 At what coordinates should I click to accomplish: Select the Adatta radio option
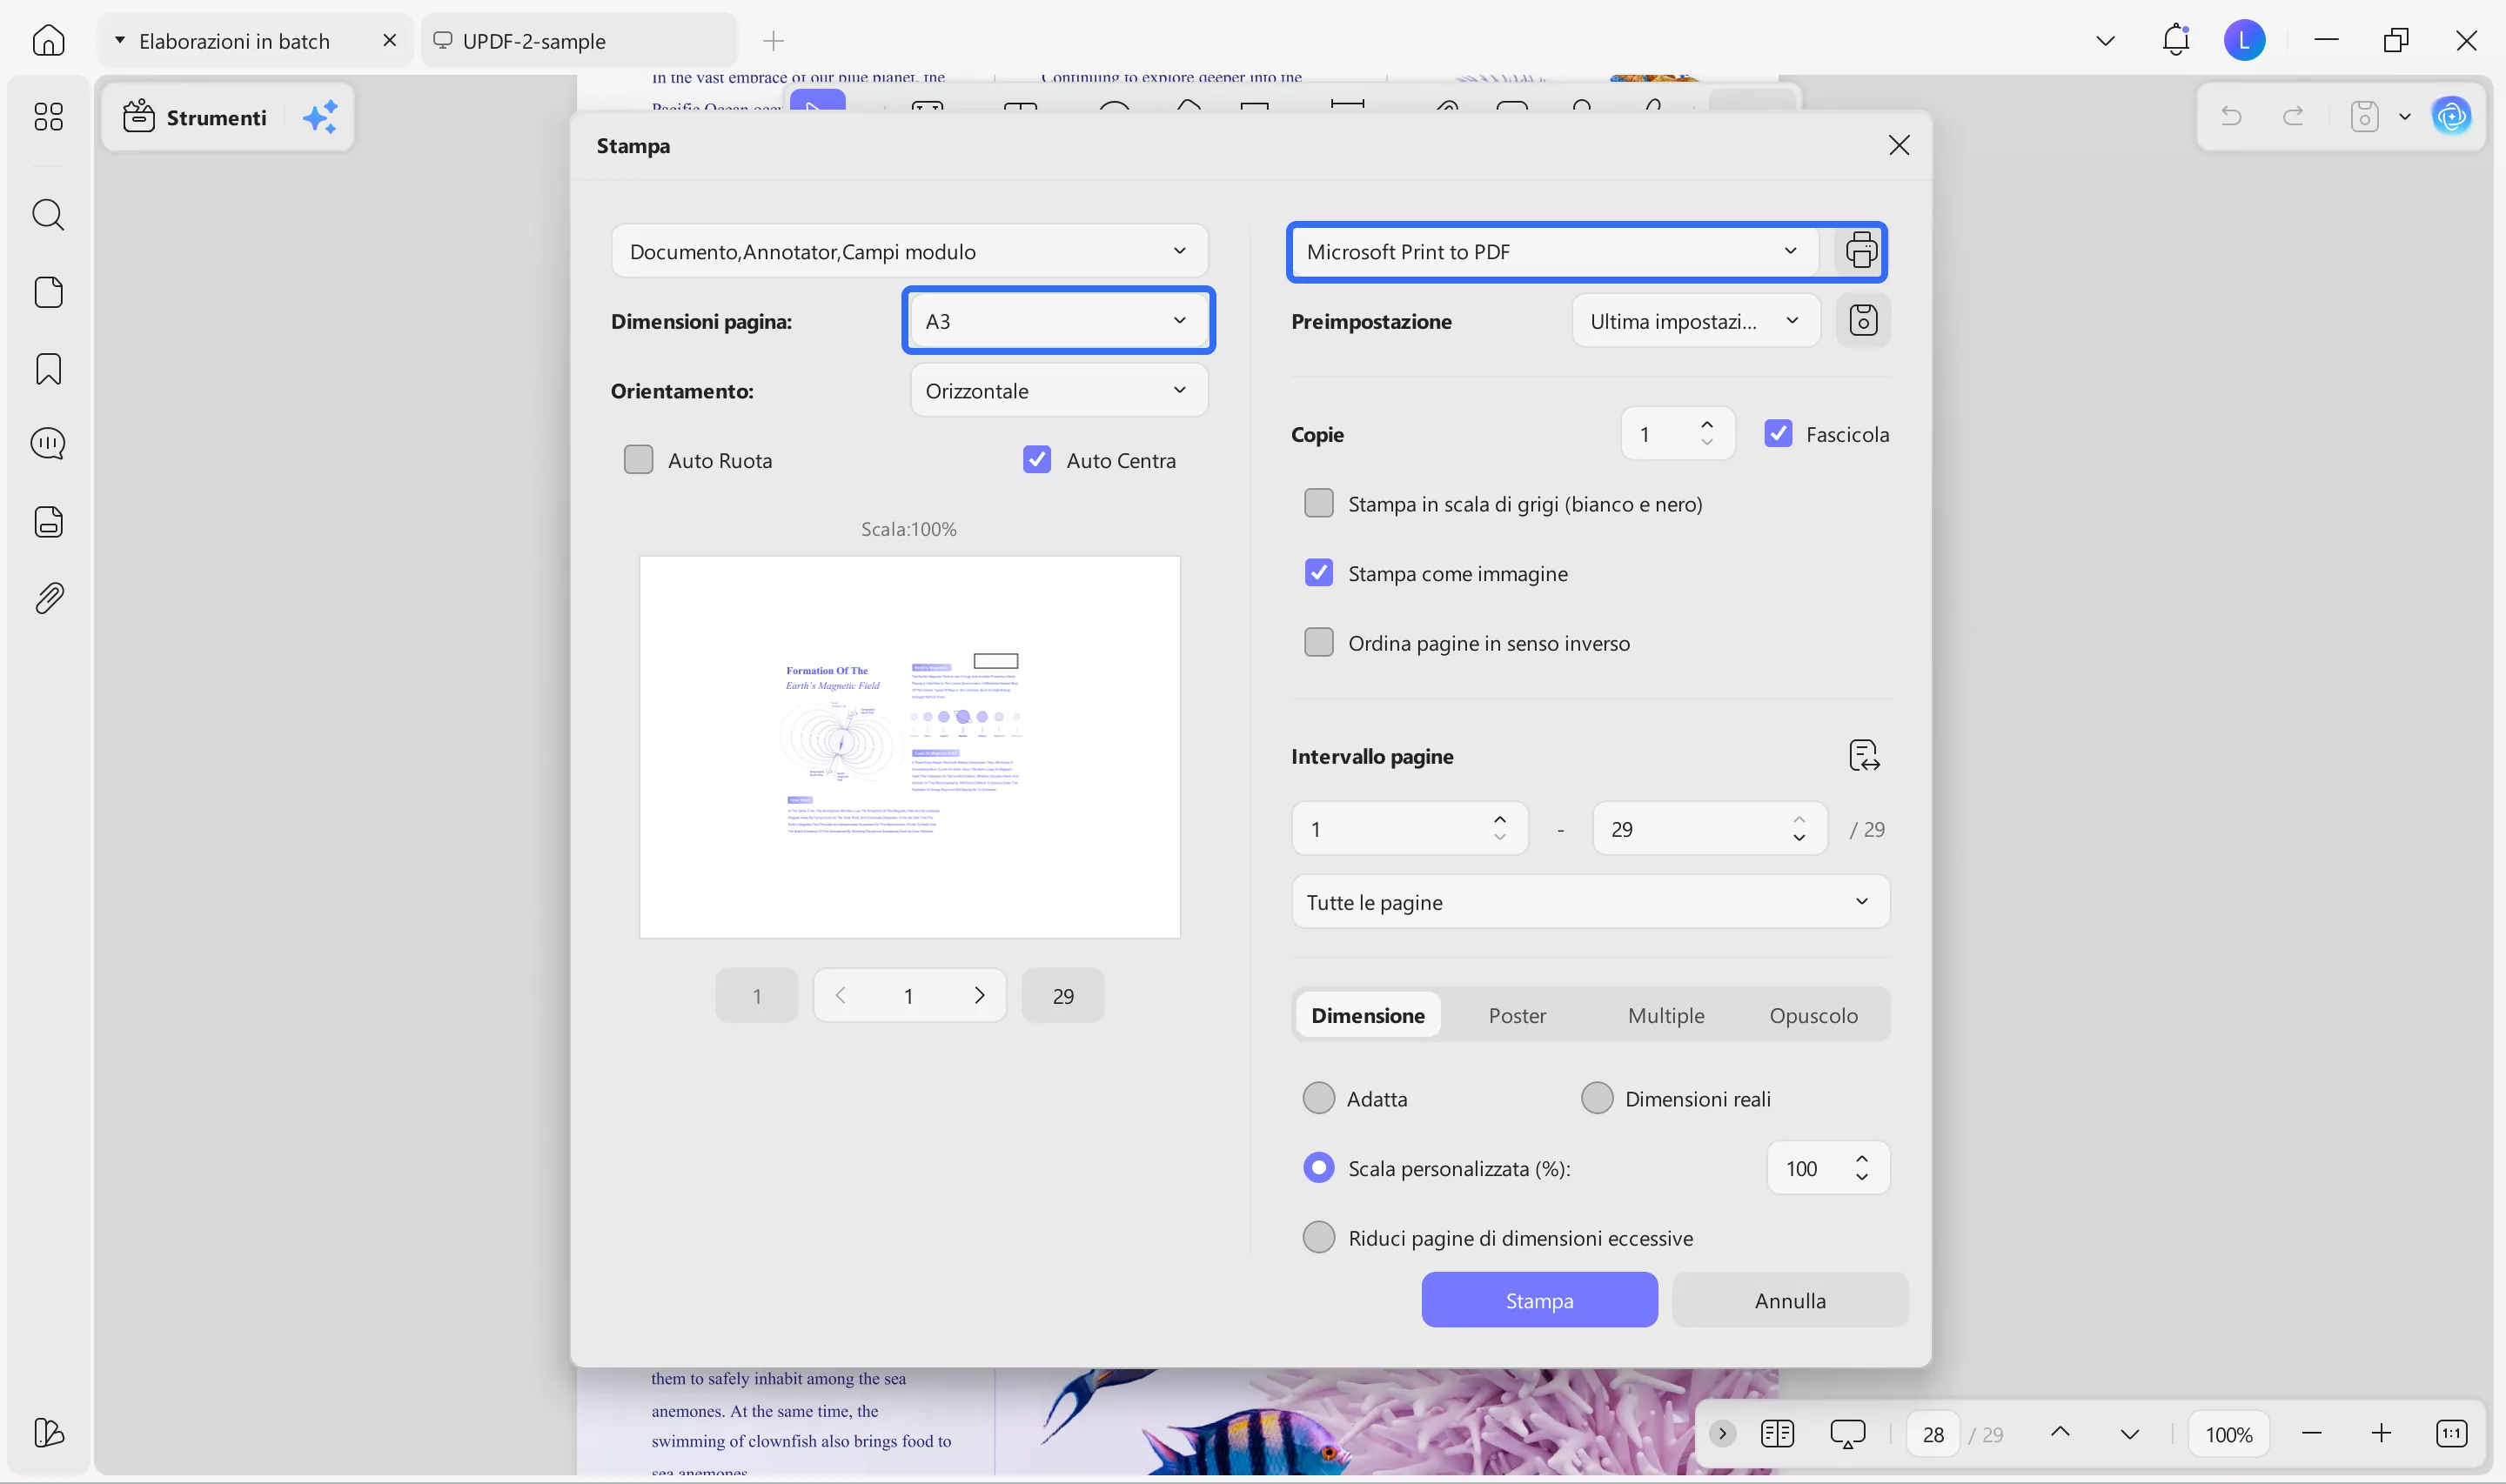tap(1318, 1098)
